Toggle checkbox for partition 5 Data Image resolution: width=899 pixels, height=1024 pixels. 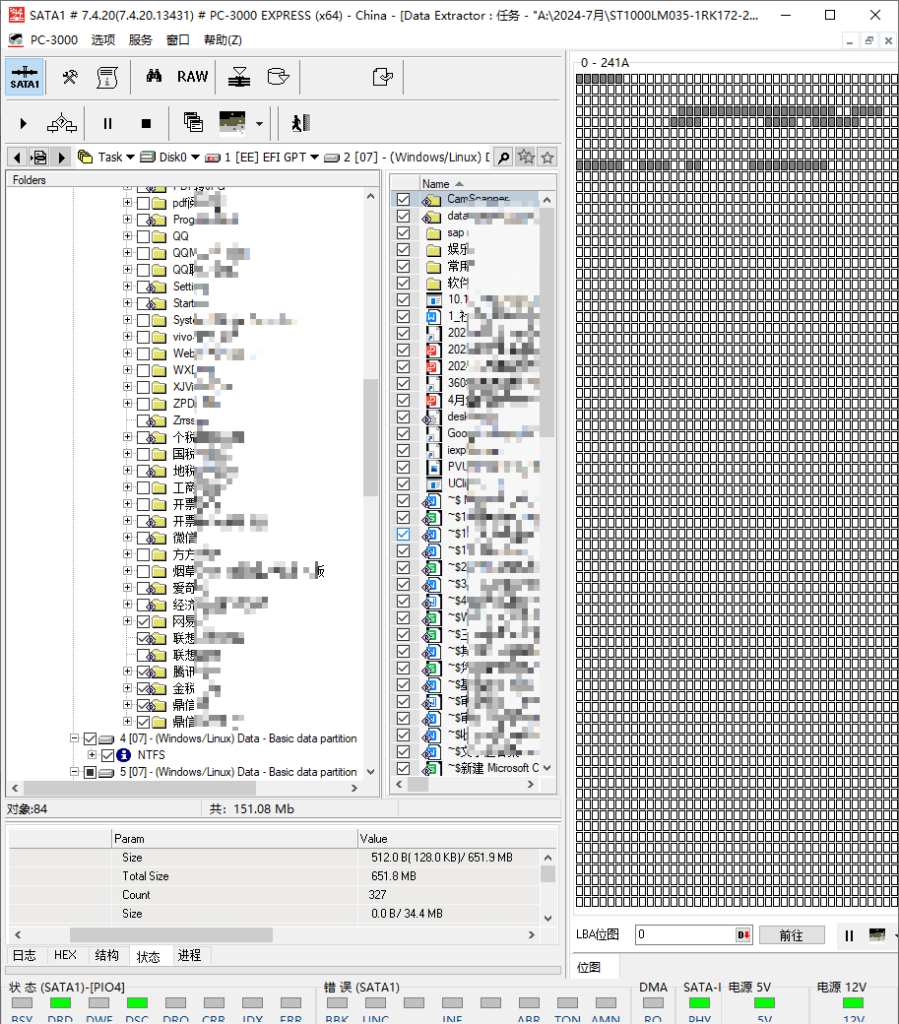[x=90, y=772]
